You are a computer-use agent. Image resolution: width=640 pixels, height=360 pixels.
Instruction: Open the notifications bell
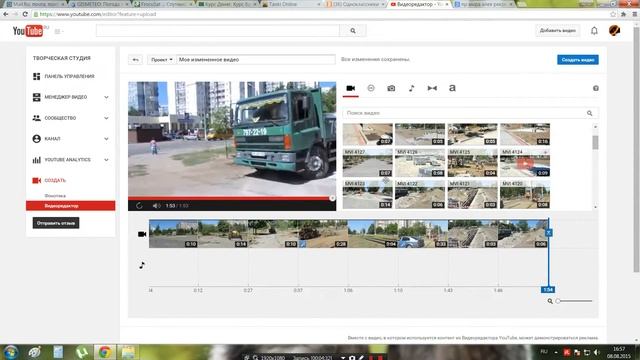coord(594,31)
